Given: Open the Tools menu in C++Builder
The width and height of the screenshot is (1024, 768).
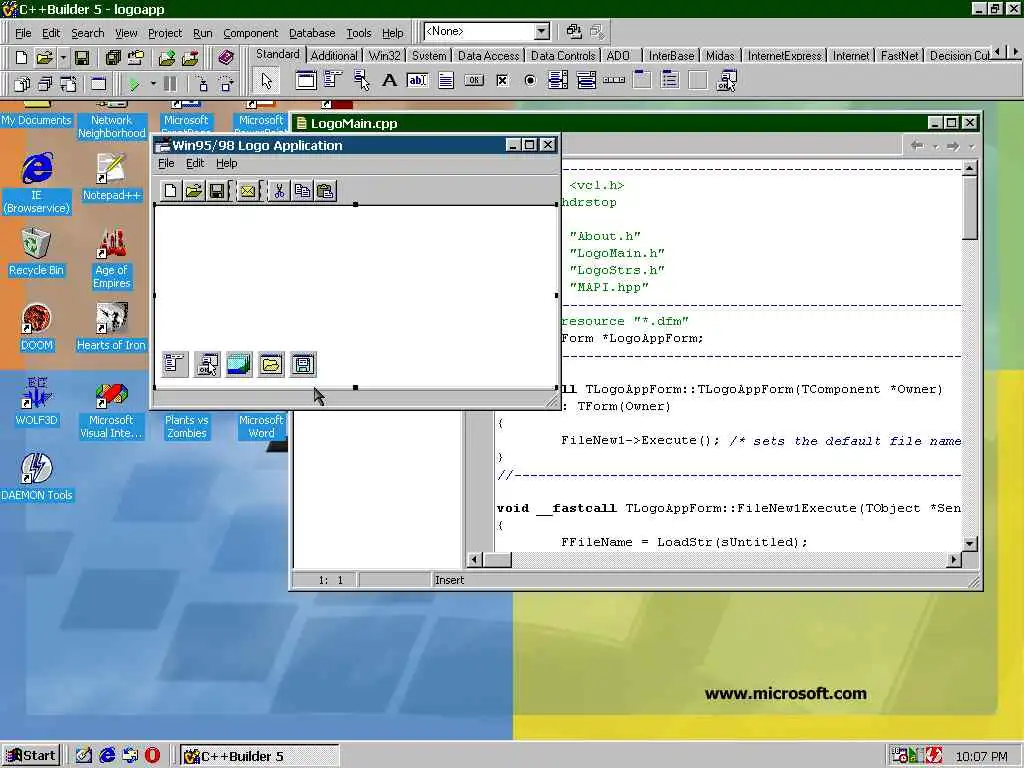Looking at the screenshot, I should [x=359, y=33].
